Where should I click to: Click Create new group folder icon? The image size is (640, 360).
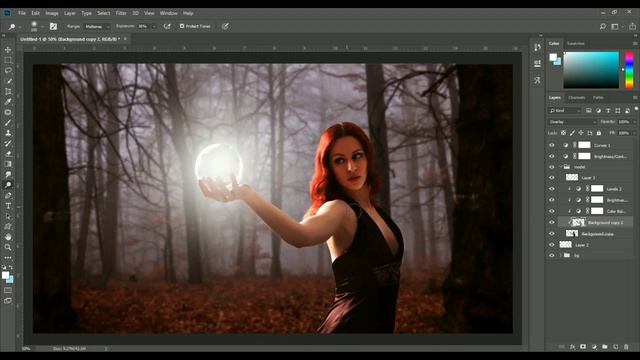point(604,347)
